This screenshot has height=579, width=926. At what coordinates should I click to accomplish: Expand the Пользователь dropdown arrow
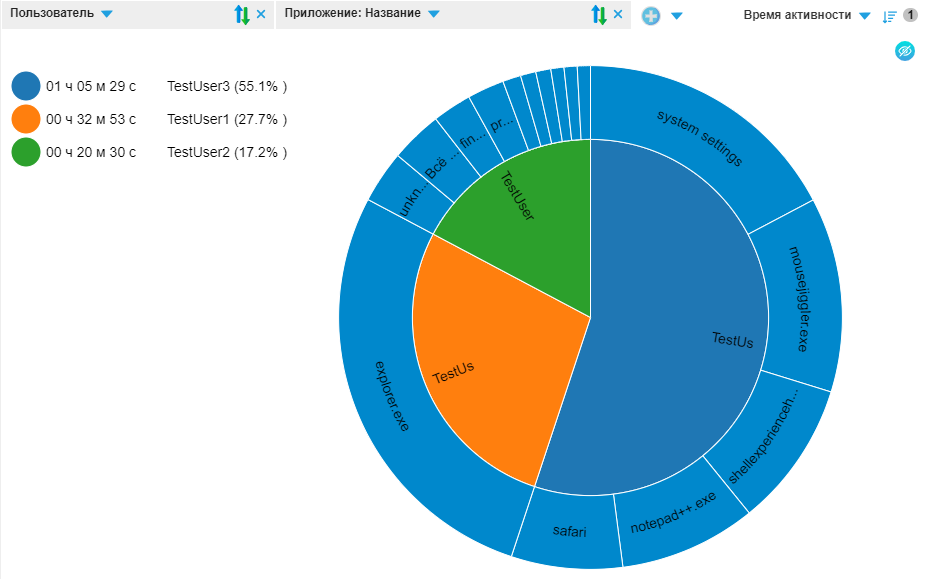tap(107, 14)
